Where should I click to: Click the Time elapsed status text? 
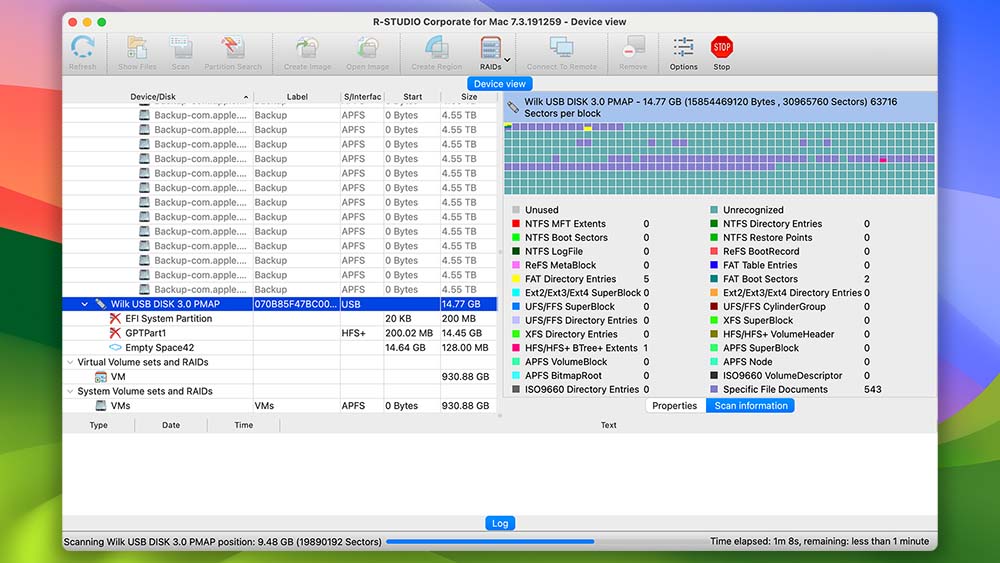pos(820,541)
